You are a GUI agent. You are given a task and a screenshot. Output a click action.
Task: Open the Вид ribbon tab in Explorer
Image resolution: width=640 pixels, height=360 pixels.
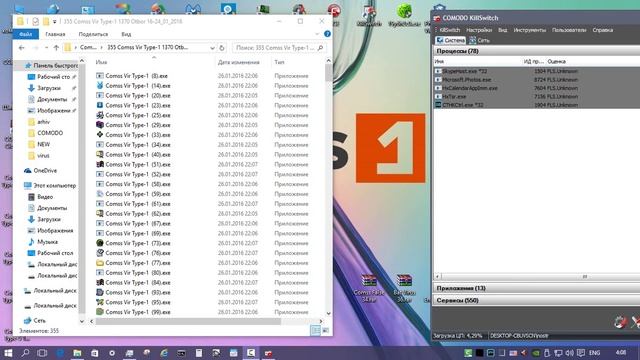(126, 34)
